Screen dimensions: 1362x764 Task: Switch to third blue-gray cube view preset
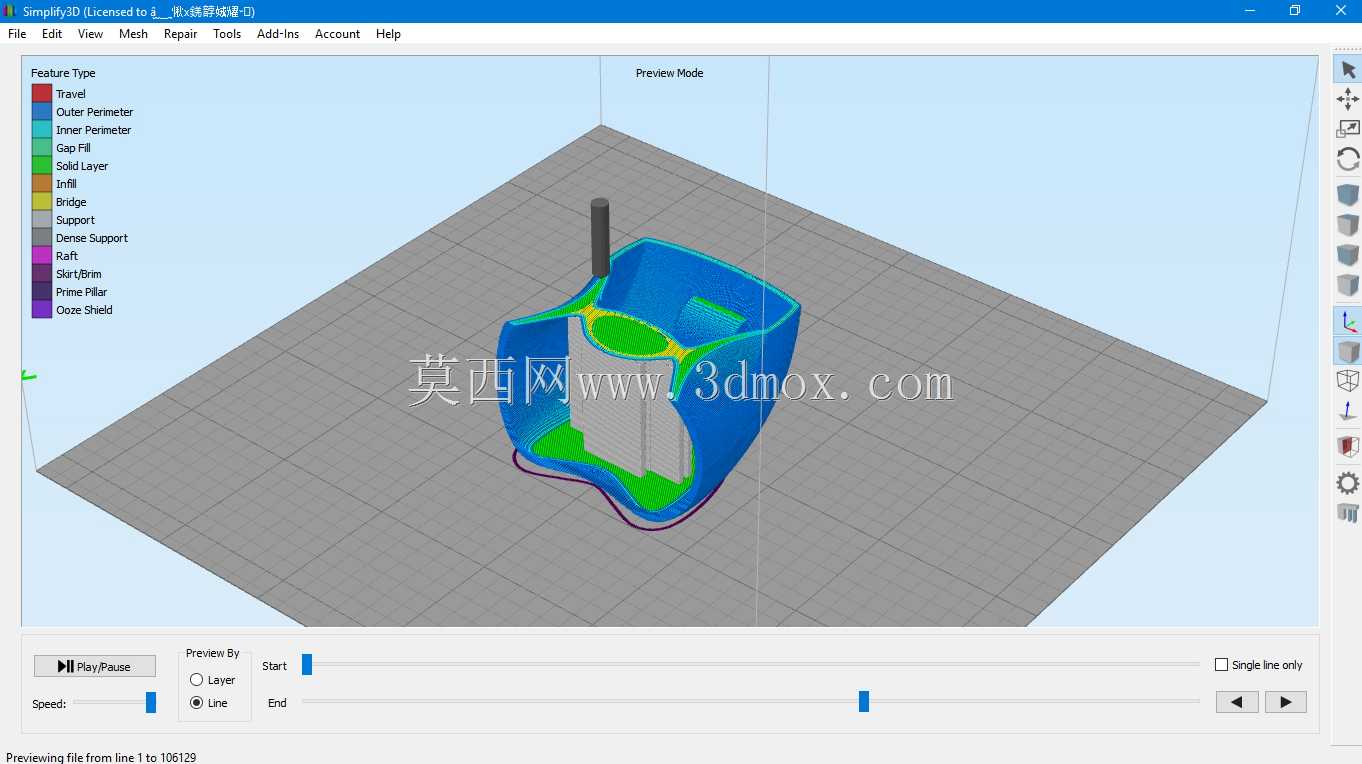click(x=1348, y=255)
